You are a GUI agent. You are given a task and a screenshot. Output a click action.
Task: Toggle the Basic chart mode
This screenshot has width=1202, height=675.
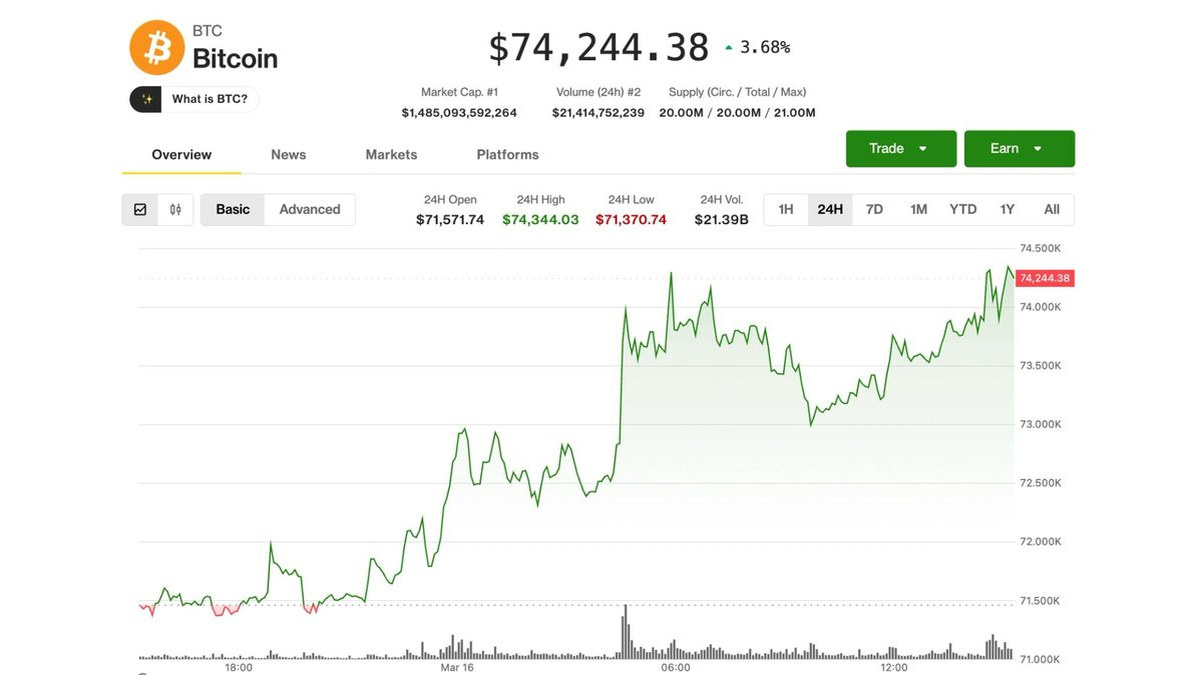point(233,209)
